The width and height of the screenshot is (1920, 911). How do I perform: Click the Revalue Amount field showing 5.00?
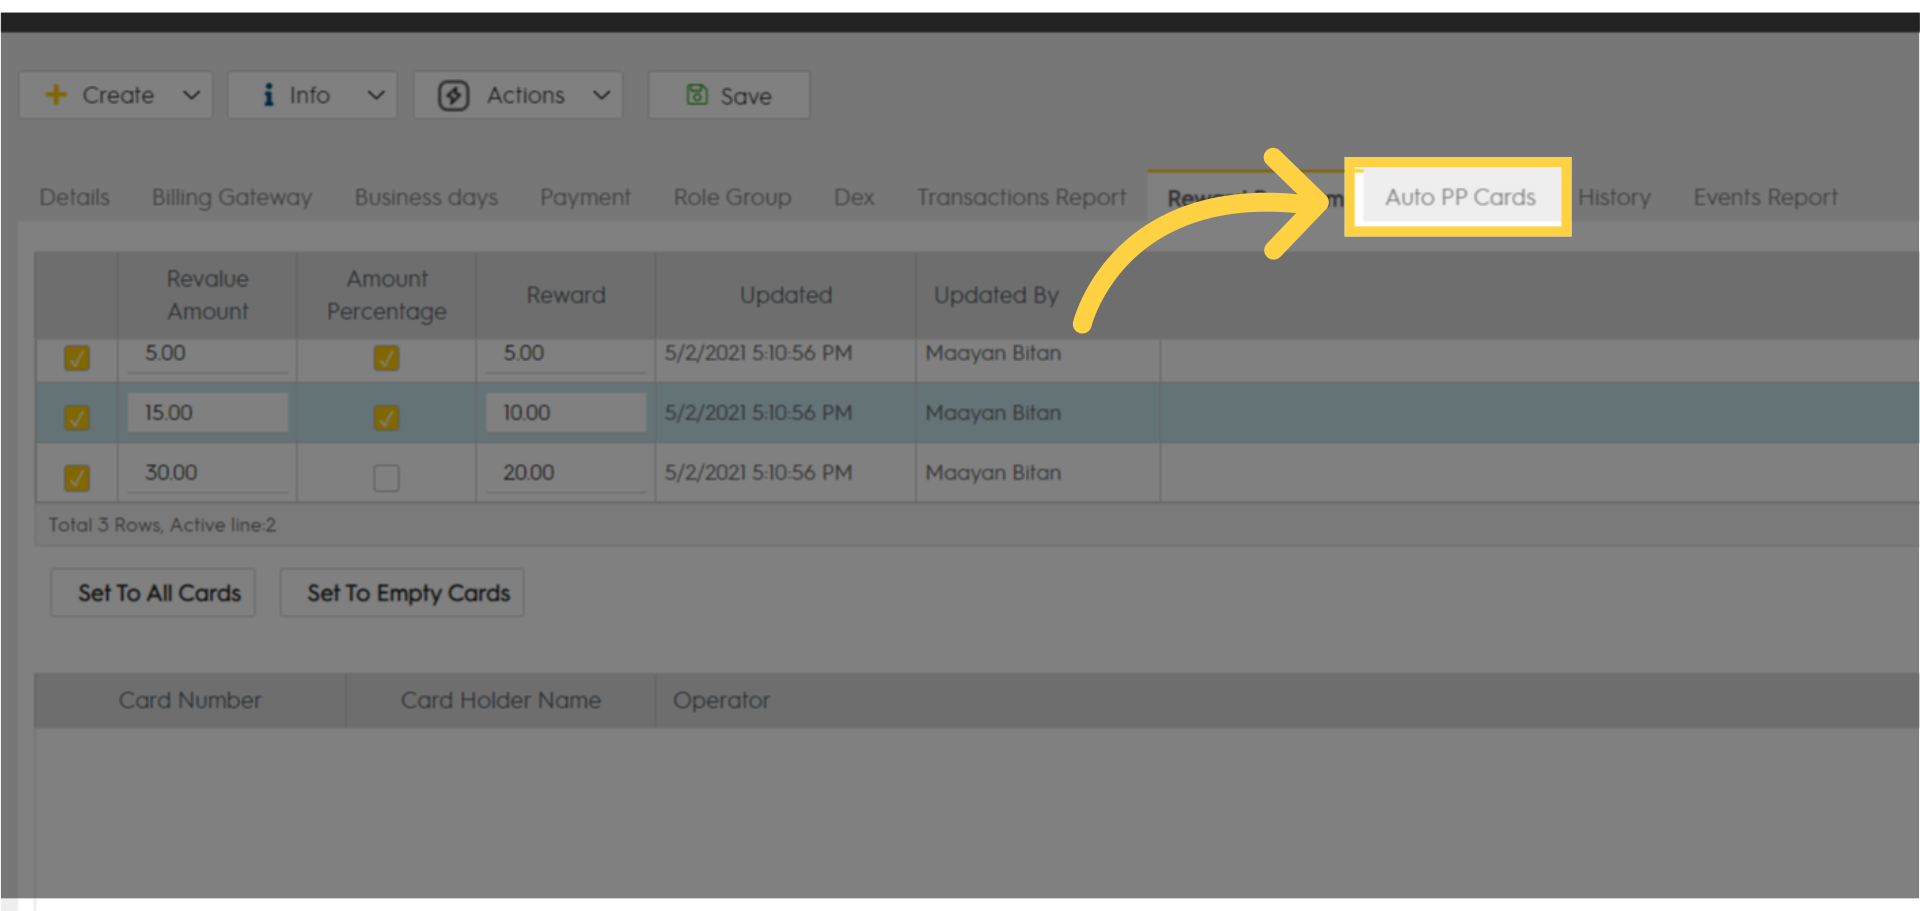pyautogui.click(x=208, y=355)
